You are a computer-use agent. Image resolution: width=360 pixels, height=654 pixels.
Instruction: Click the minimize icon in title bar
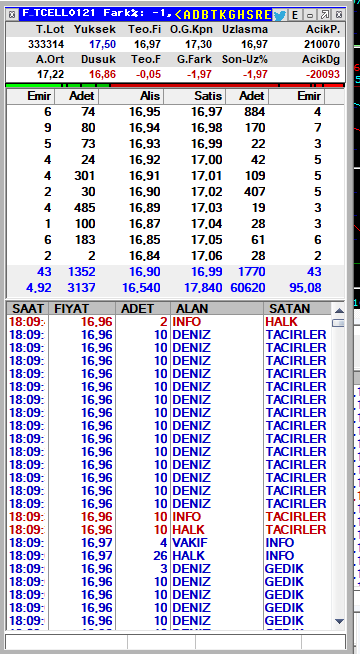pyautogui.click(x=310, y=15)
